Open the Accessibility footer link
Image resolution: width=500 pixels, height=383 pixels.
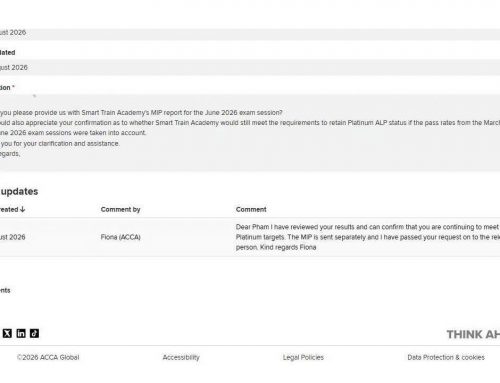181,357
